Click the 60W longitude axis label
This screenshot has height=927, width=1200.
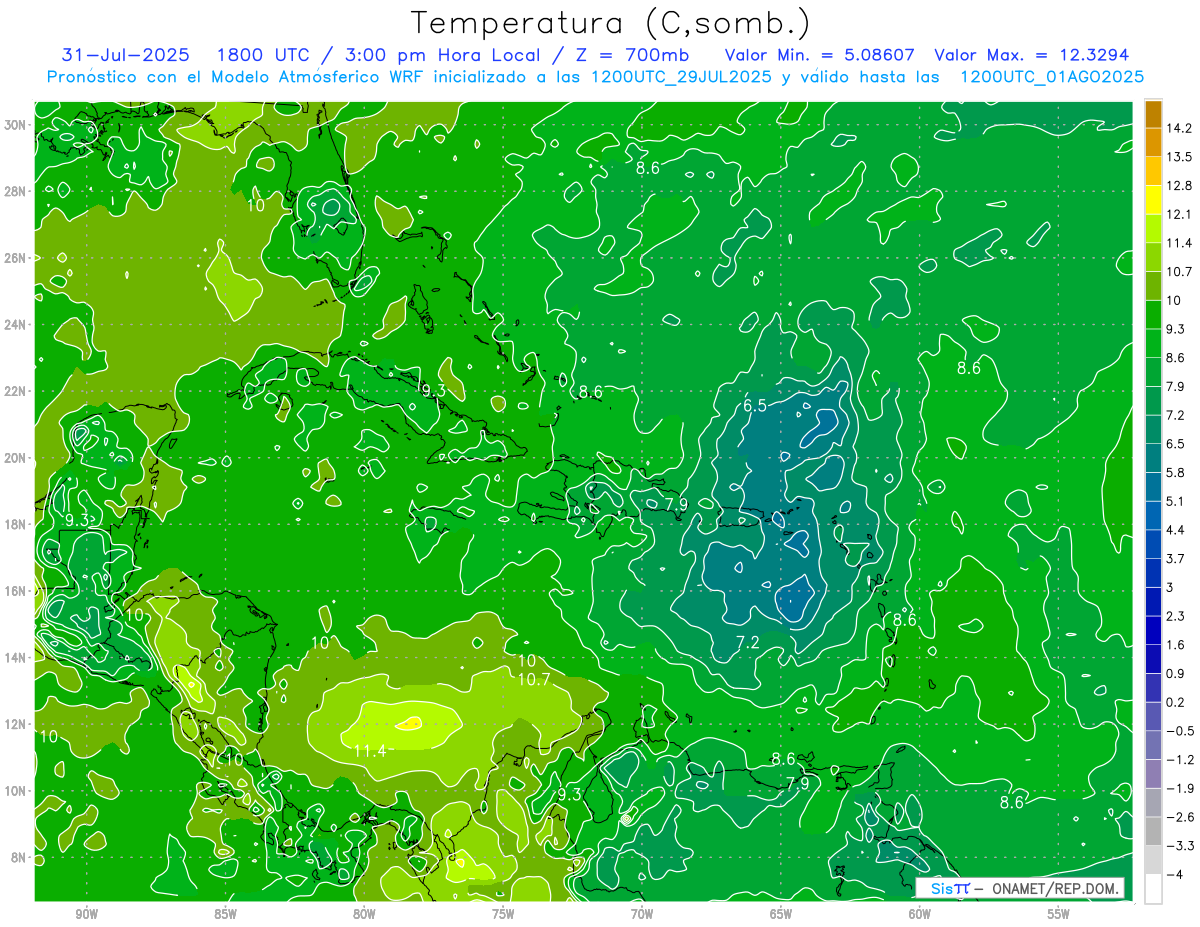(920, 914)
